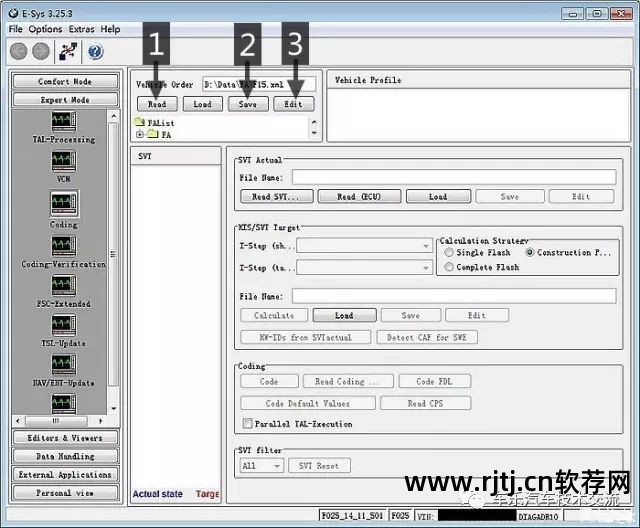Select the NAV/ENT-Update module icon

pyautogui.click(x=63, y=364)
